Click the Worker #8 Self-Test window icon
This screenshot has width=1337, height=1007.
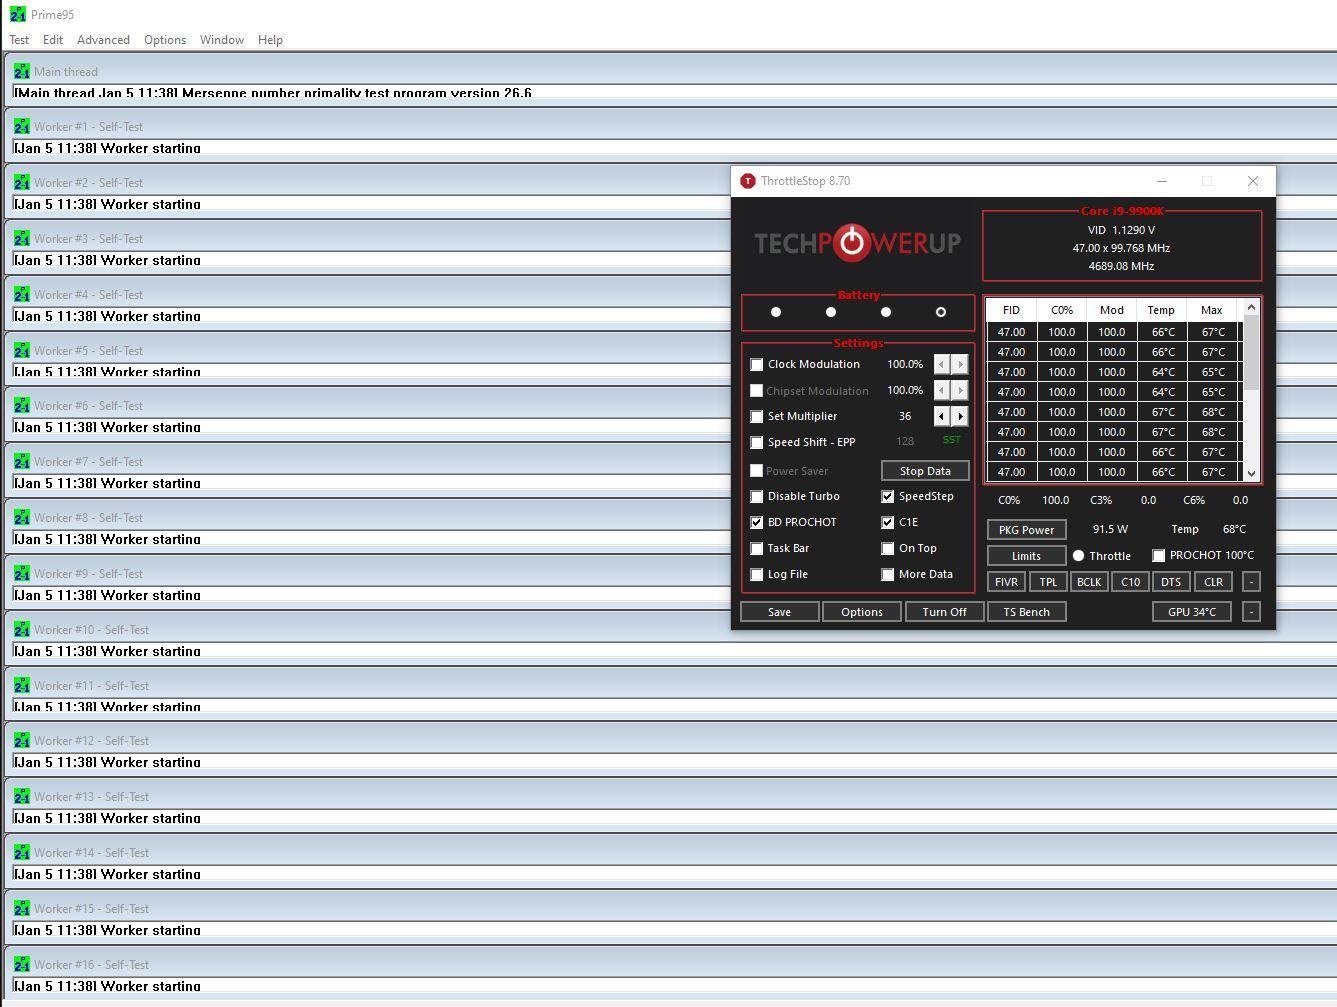click(x=22, y=518)
